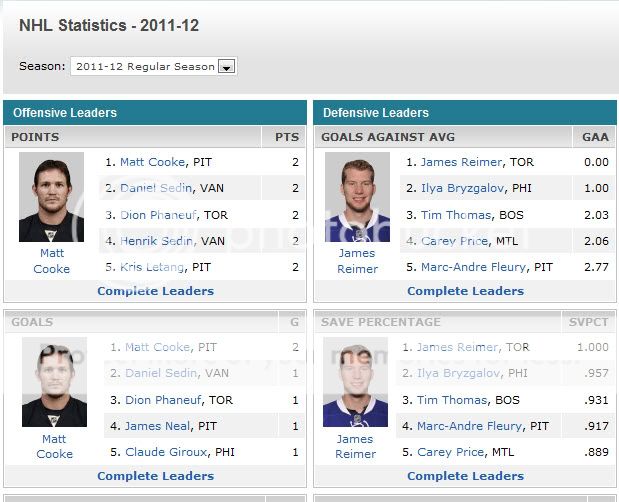Select the 2011-12 Regular Season combo box
Screen dimensions: 619x502
pyautogui.click(x=154, y=66)
